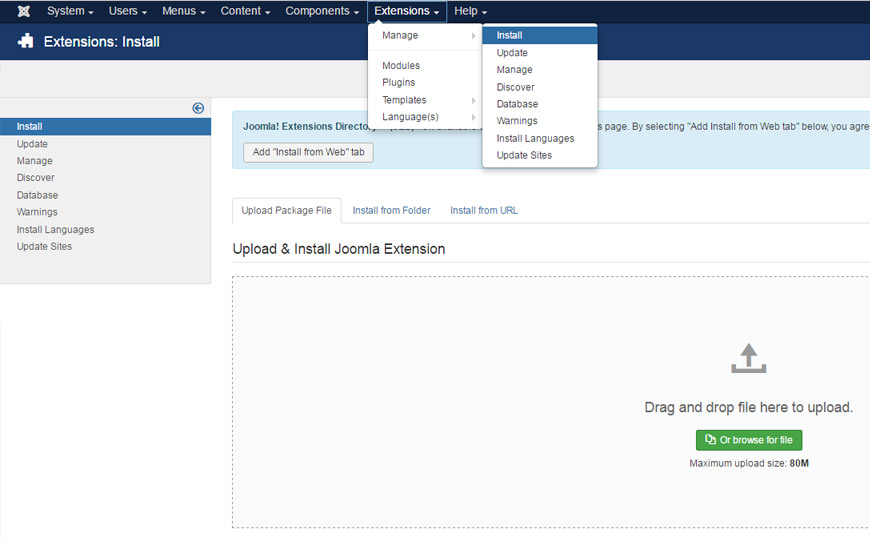The height and width of the screenshot is (540, 870).
Task: Collapse the sidebar with the arrow icon
Action: click(x=198, y=108)
